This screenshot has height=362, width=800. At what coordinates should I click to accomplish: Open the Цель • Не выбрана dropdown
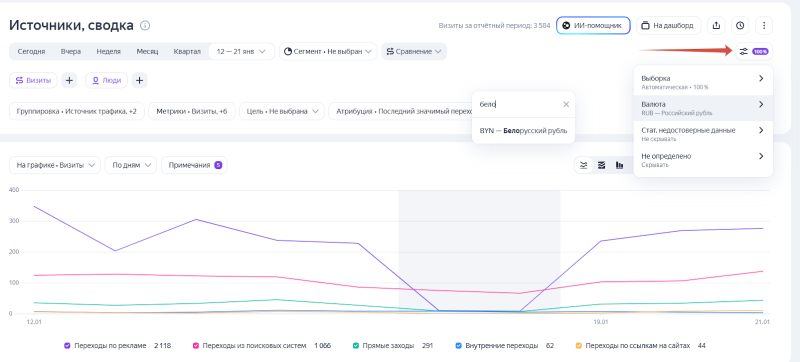coord(282,111)
